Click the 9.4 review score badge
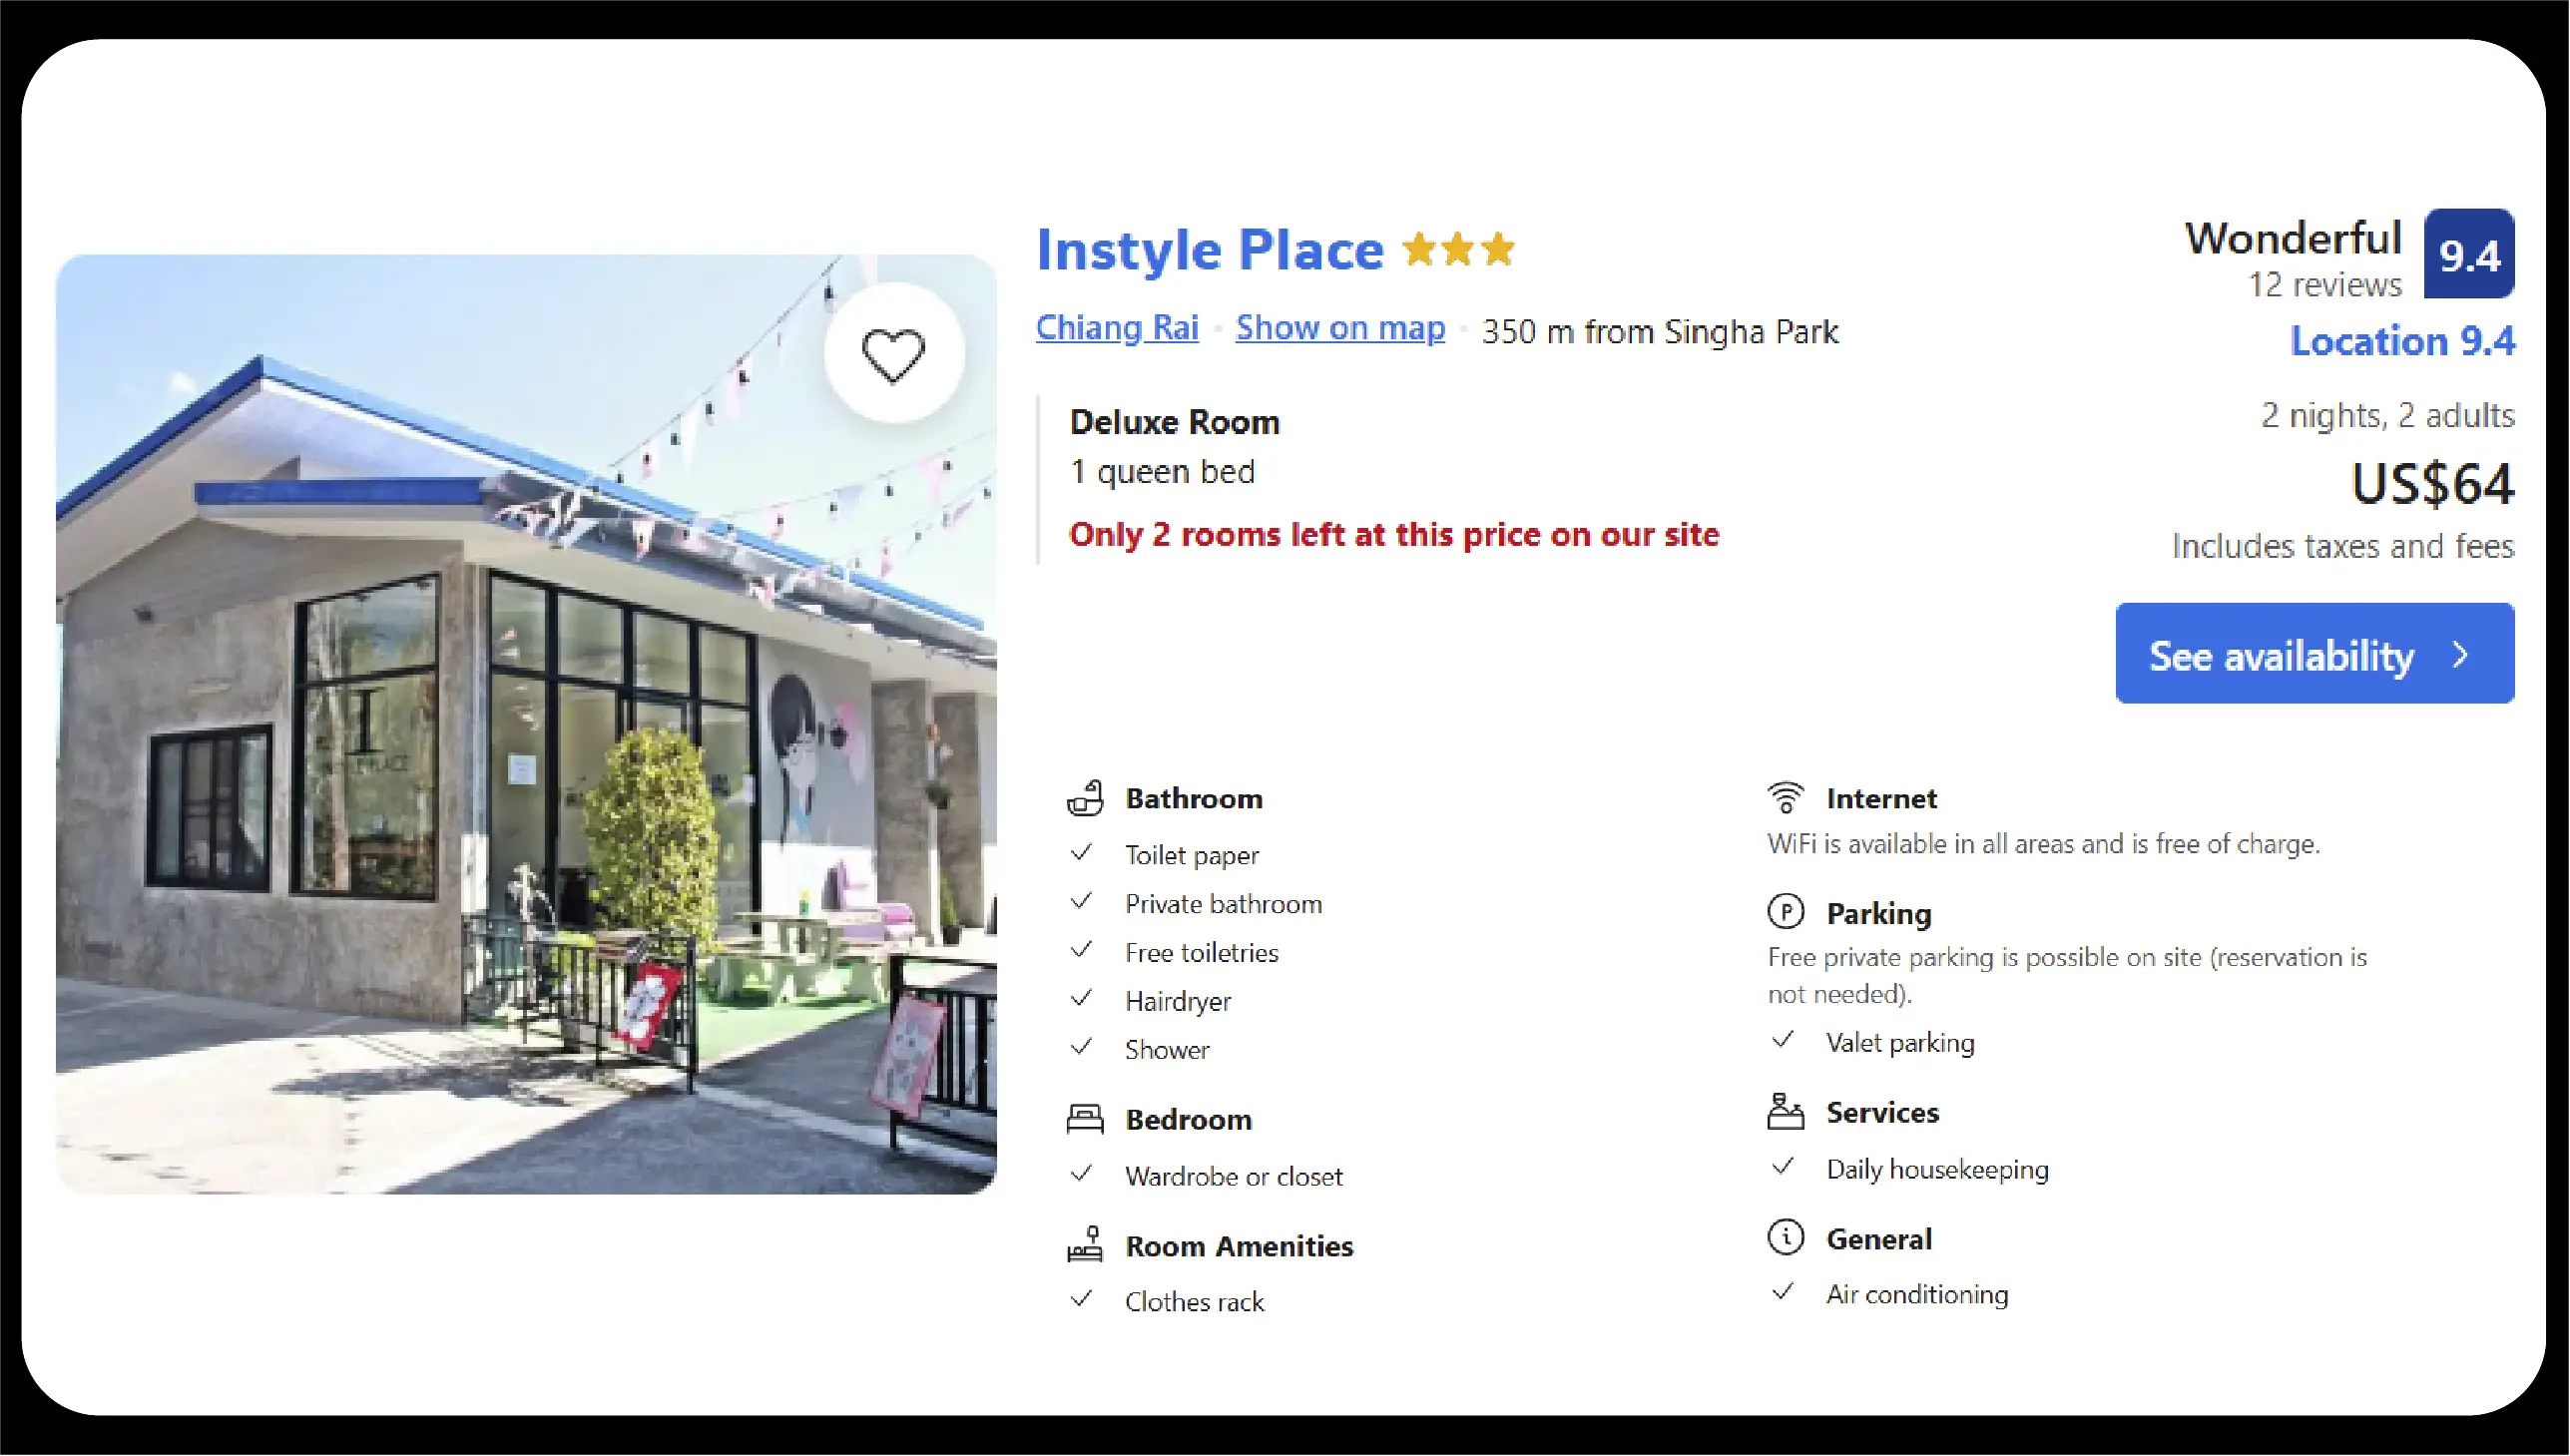 (x=2468, y=254)
